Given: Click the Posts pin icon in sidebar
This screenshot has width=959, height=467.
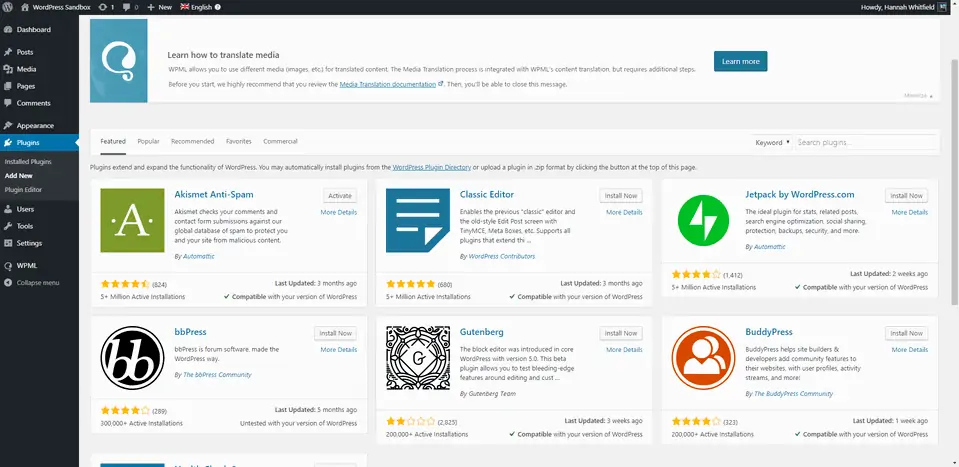Looking at the screenshot, I should [8, 52].
